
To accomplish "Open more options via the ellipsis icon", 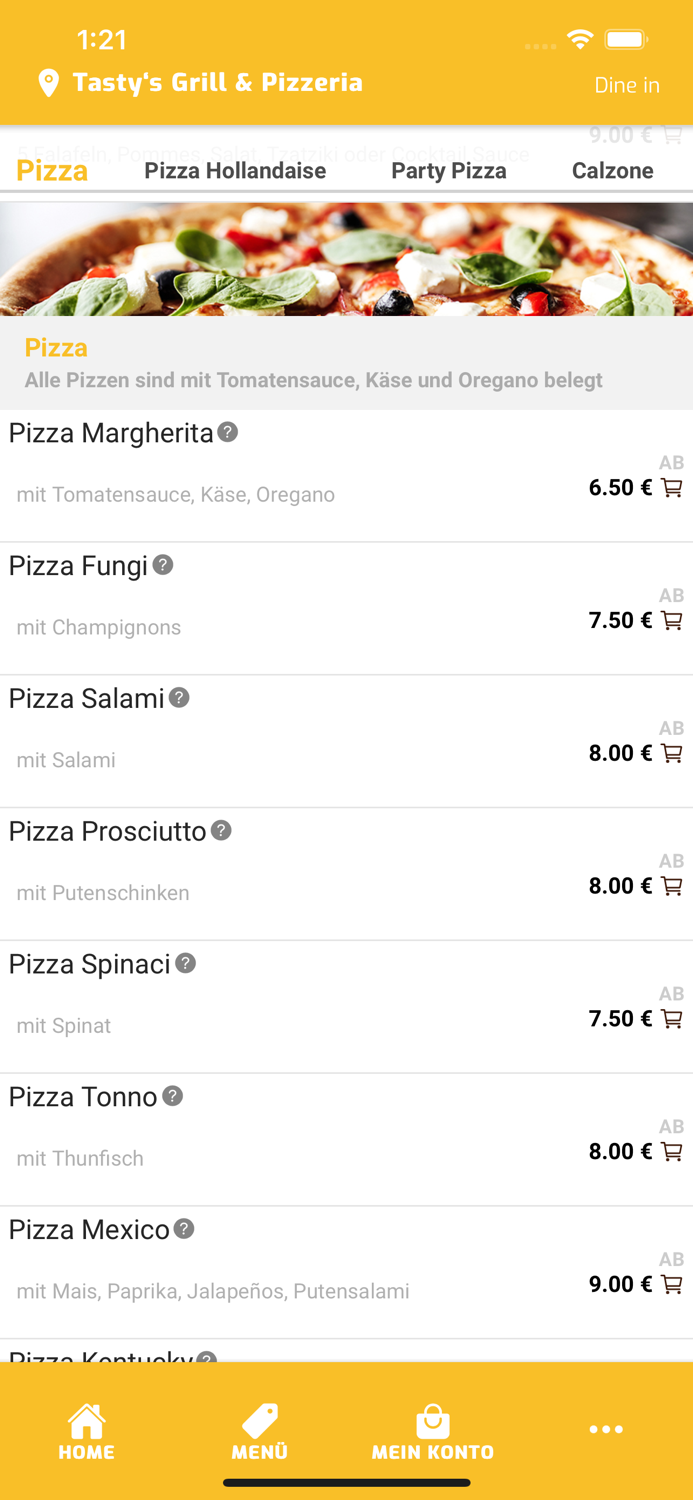I will 605,1429.
